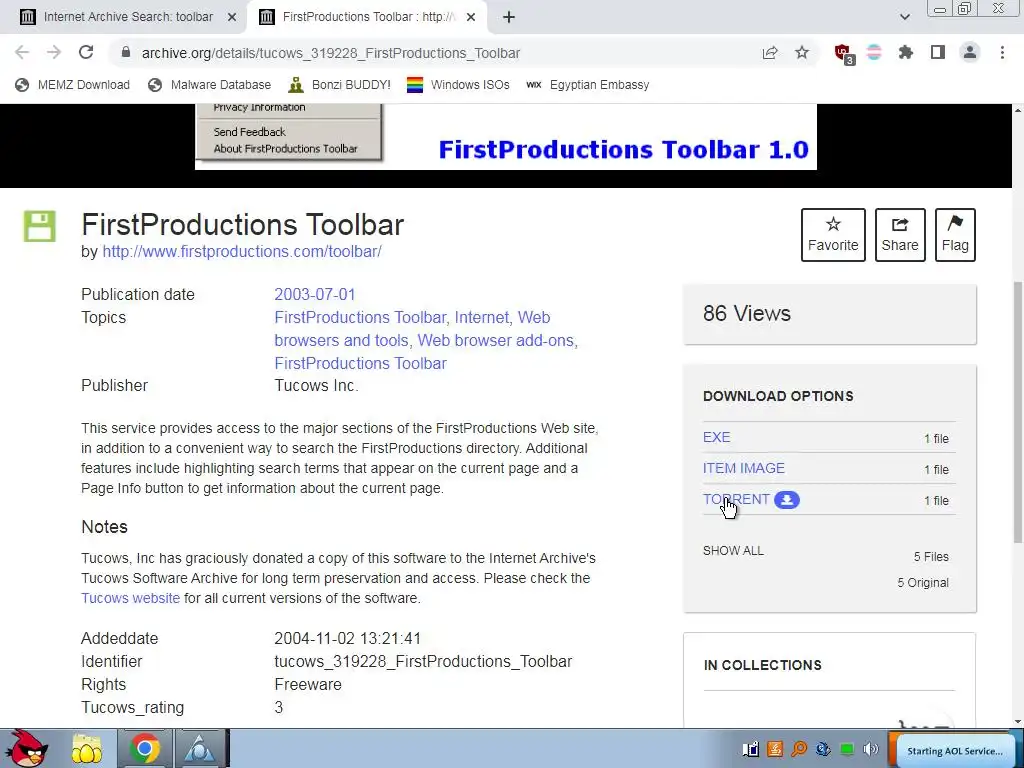Download the EXE file option
Image resolution: width=1024 pixels, height=768 pixels.
click(x=716, y=438)
